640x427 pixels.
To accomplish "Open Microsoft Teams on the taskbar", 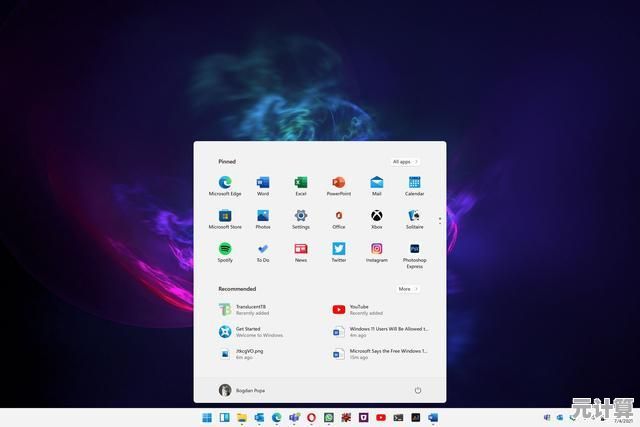I will pos(294,417).
